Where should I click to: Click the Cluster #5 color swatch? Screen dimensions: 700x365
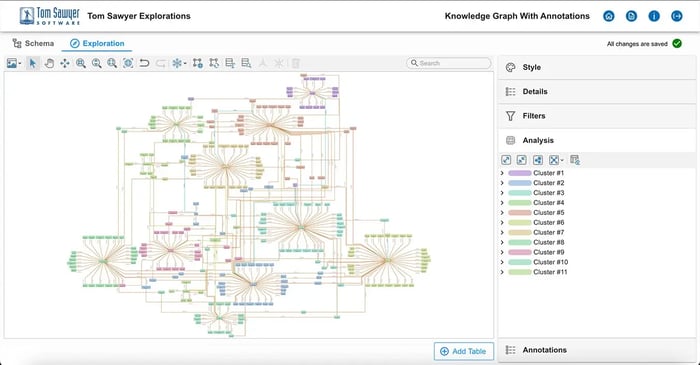tap(520, 213)
